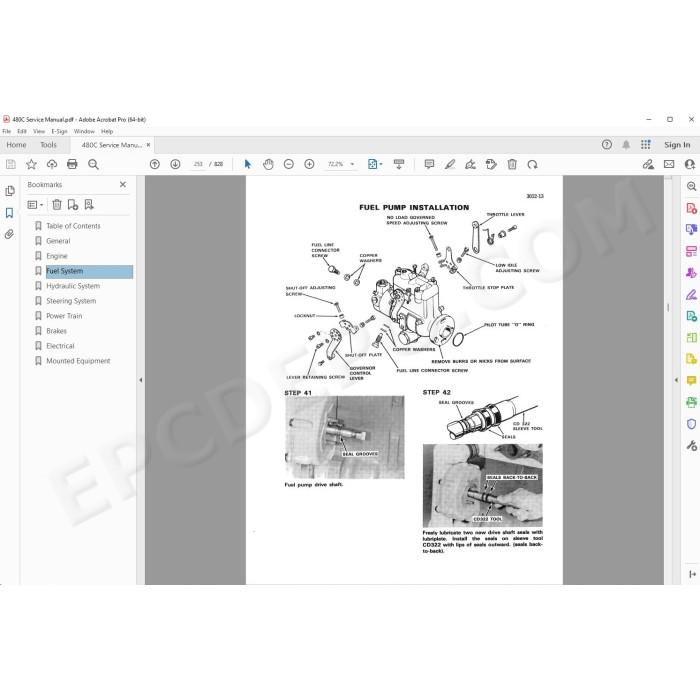Click the Protect shield tool in right pane
The image size is (700, 700).
pos(691,424)
